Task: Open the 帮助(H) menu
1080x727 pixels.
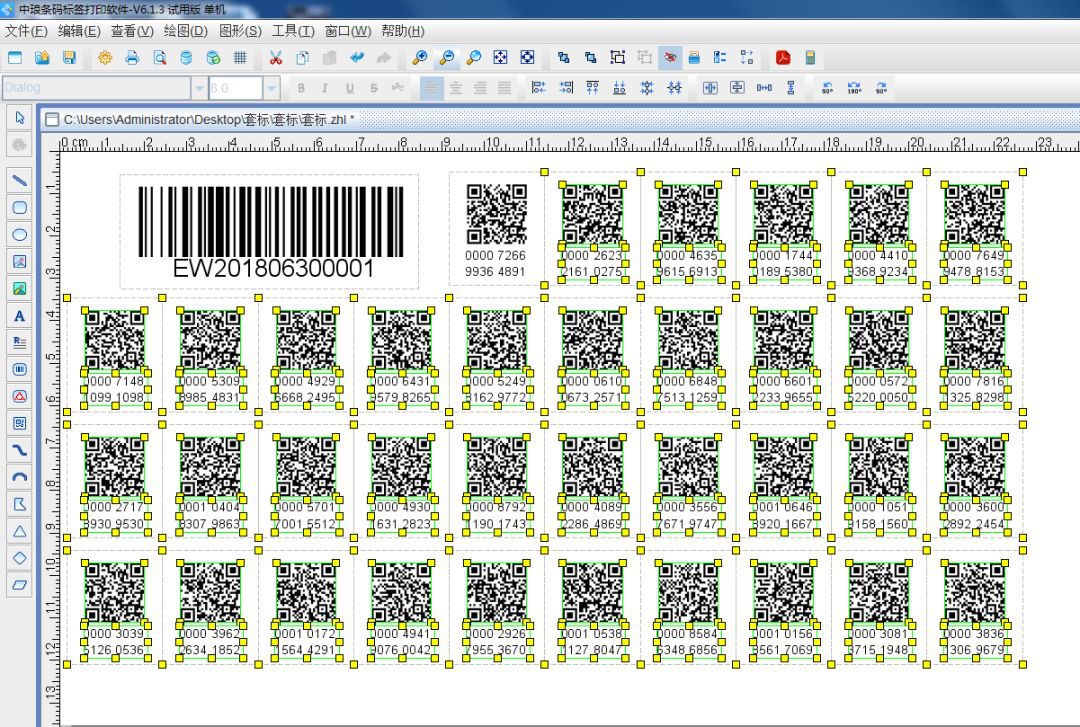Action: coord(402,31)
